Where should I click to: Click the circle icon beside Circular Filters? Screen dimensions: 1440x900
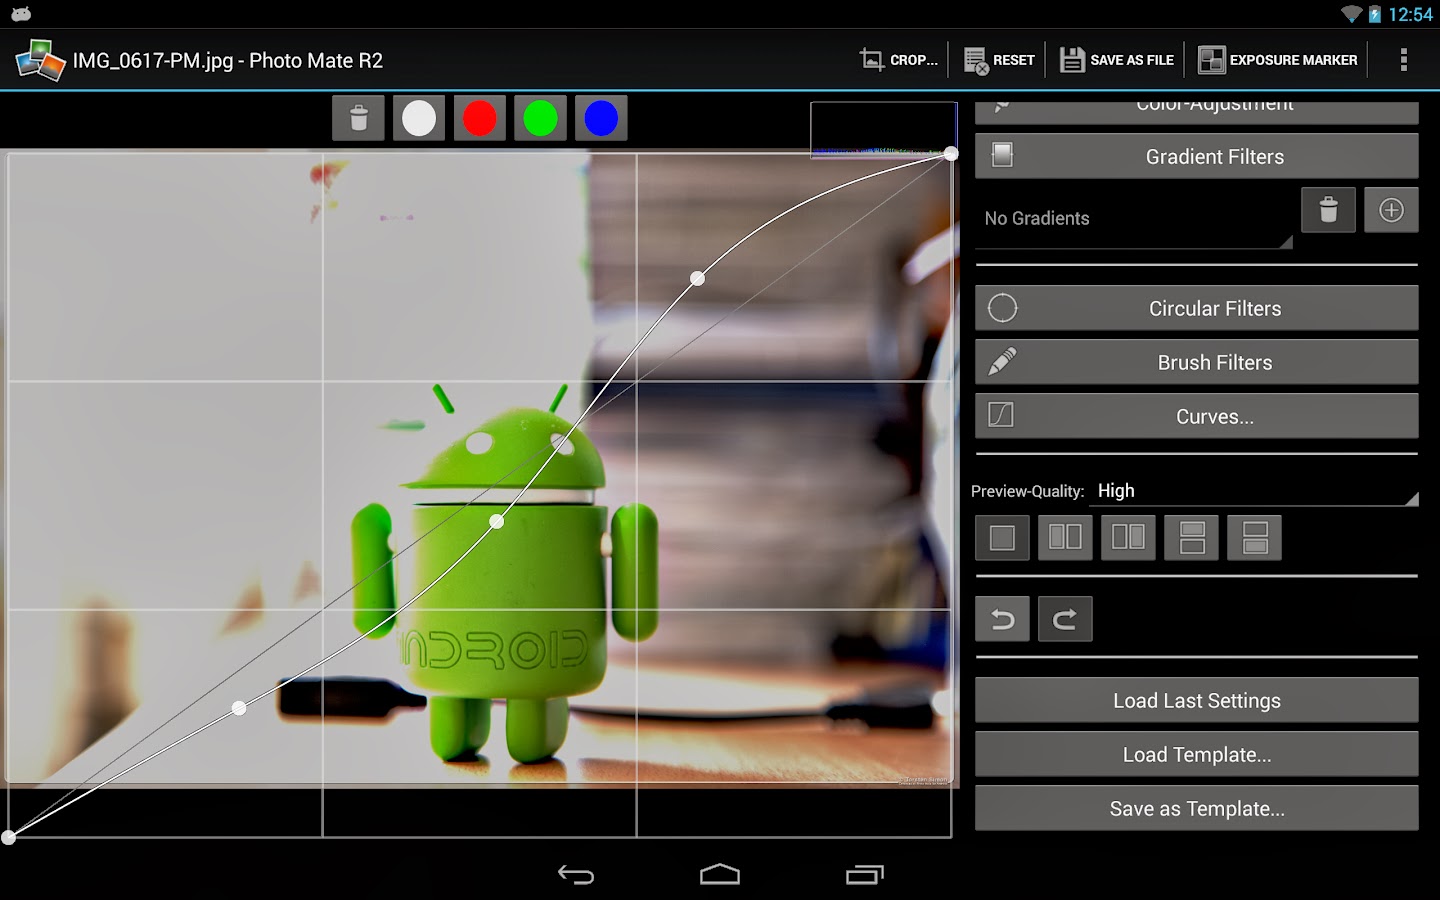(1002, 308)
